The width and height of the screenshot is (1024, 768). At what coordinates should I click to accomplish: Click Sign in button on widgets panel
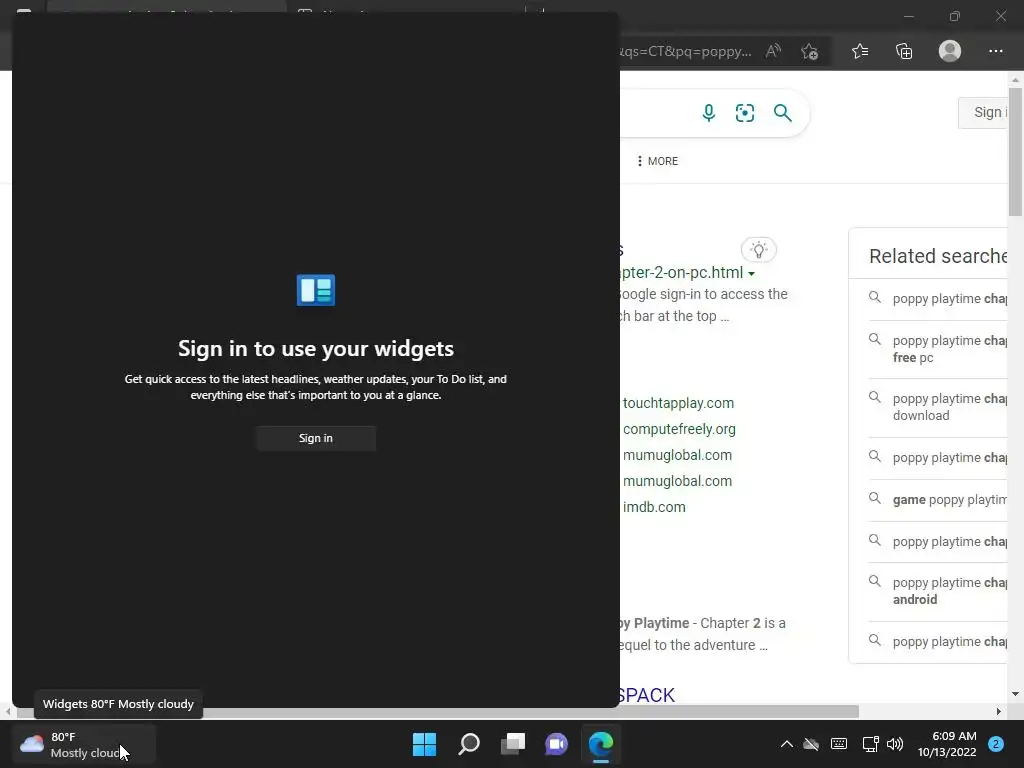(315, 438)
